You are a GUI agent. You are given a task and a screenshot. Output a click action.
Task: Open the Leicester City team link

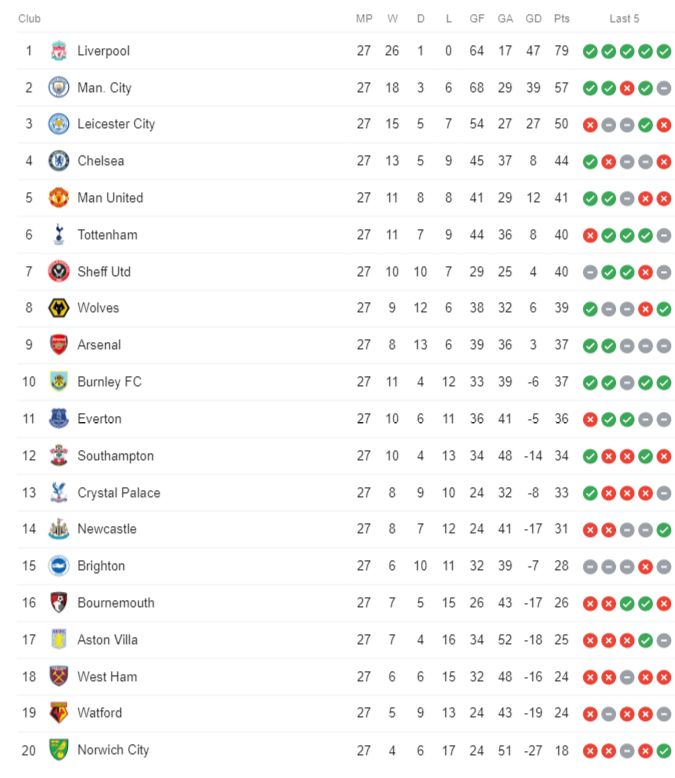tap(116, 124)
